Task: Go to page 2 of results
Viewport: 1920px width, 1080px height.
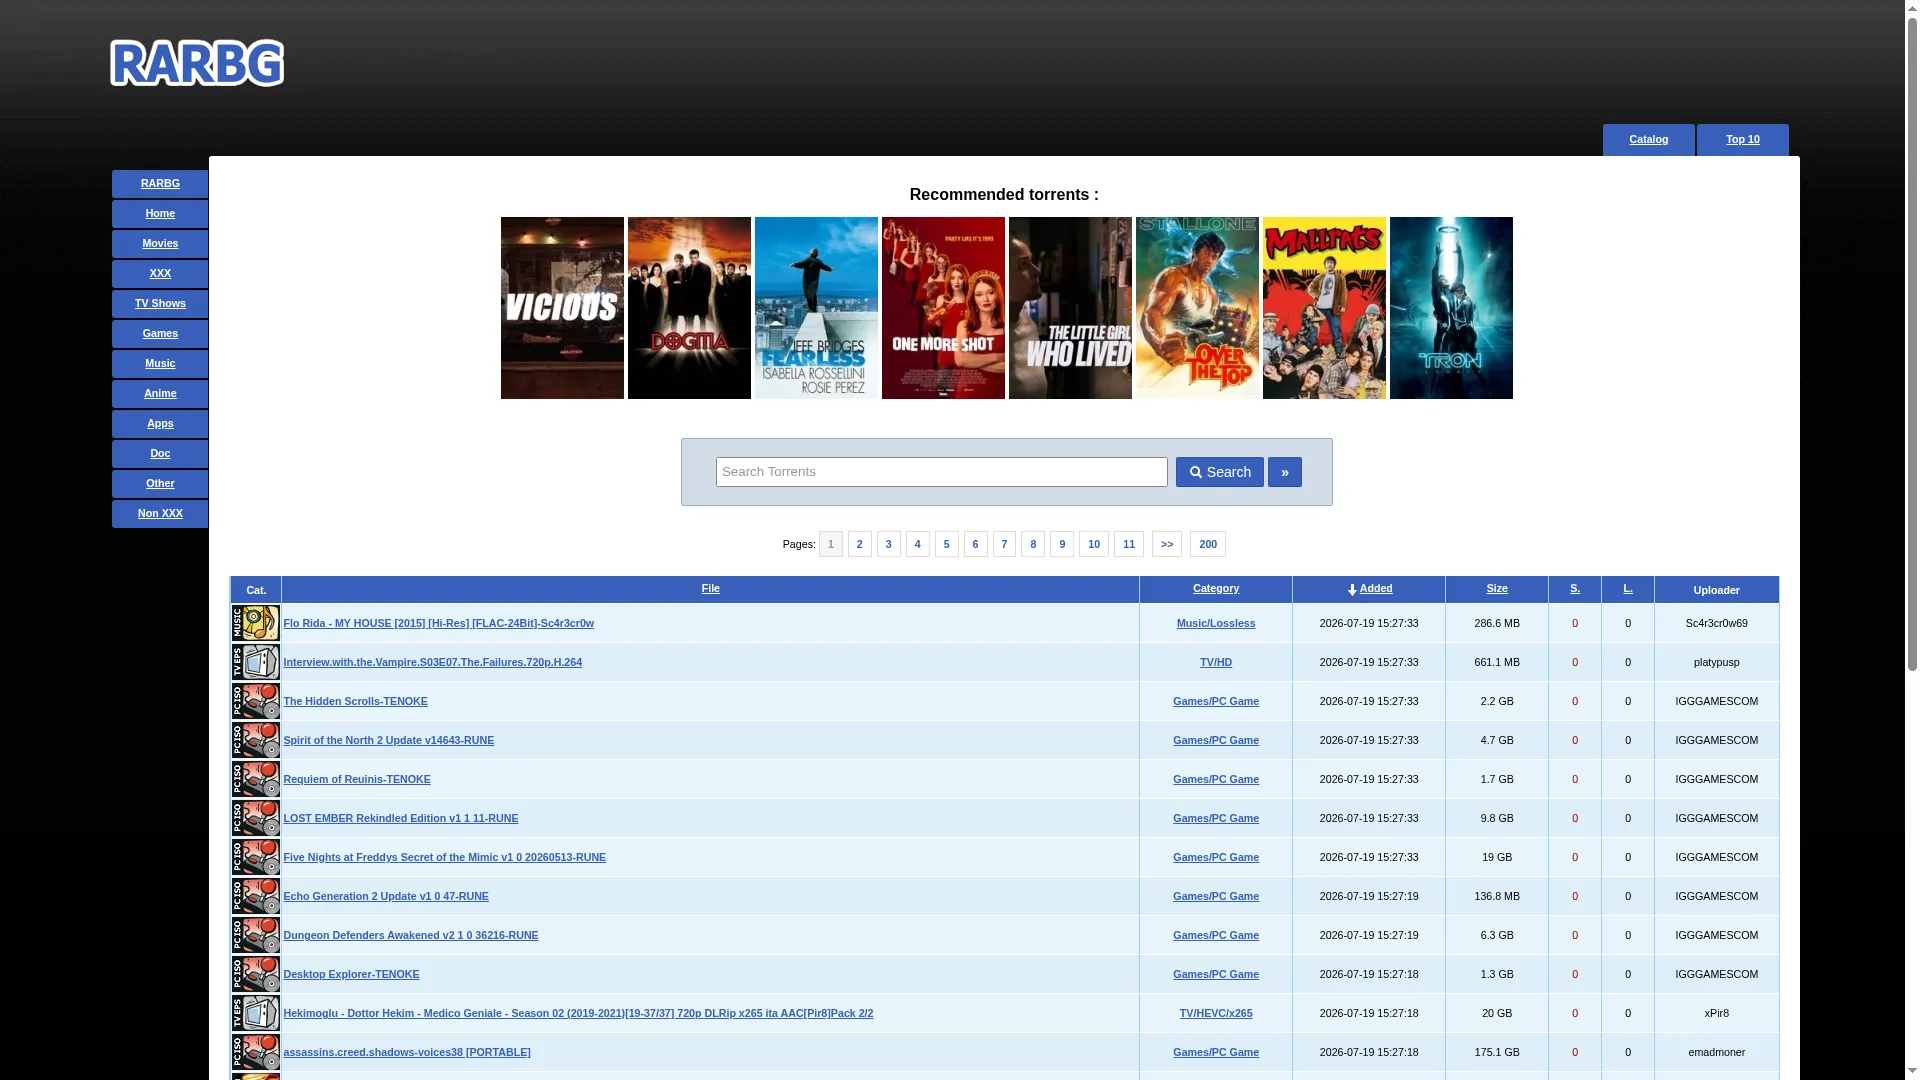Action: [860, 544]
